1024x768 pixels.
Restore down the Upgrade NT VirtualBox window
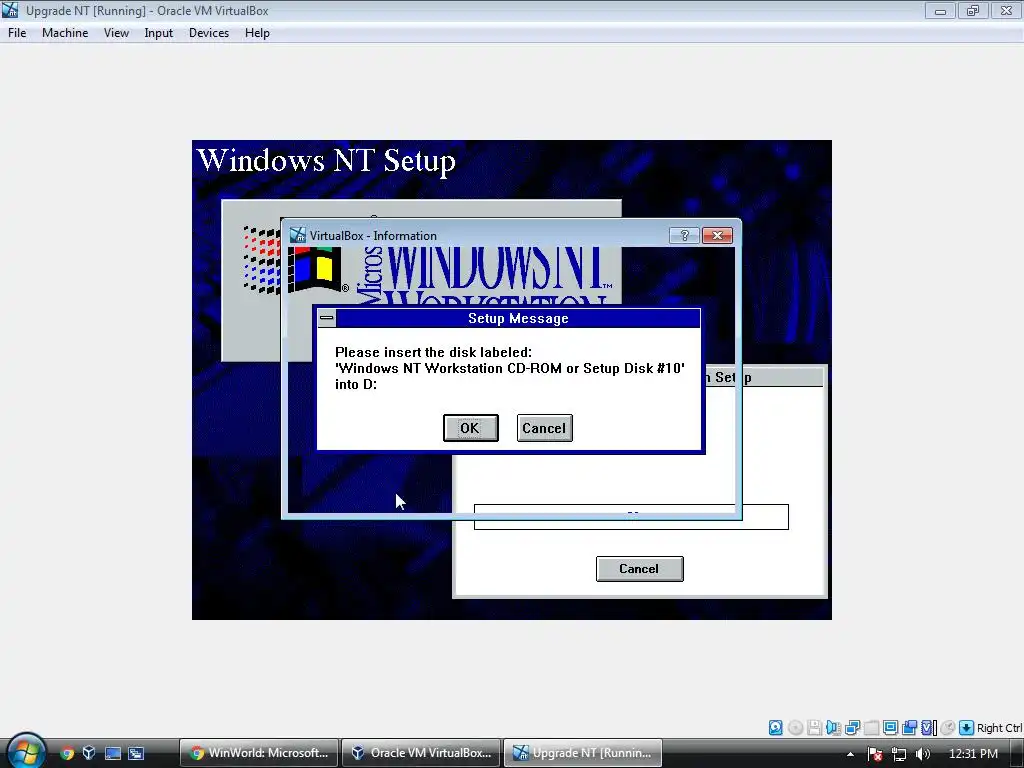[973, 10]
